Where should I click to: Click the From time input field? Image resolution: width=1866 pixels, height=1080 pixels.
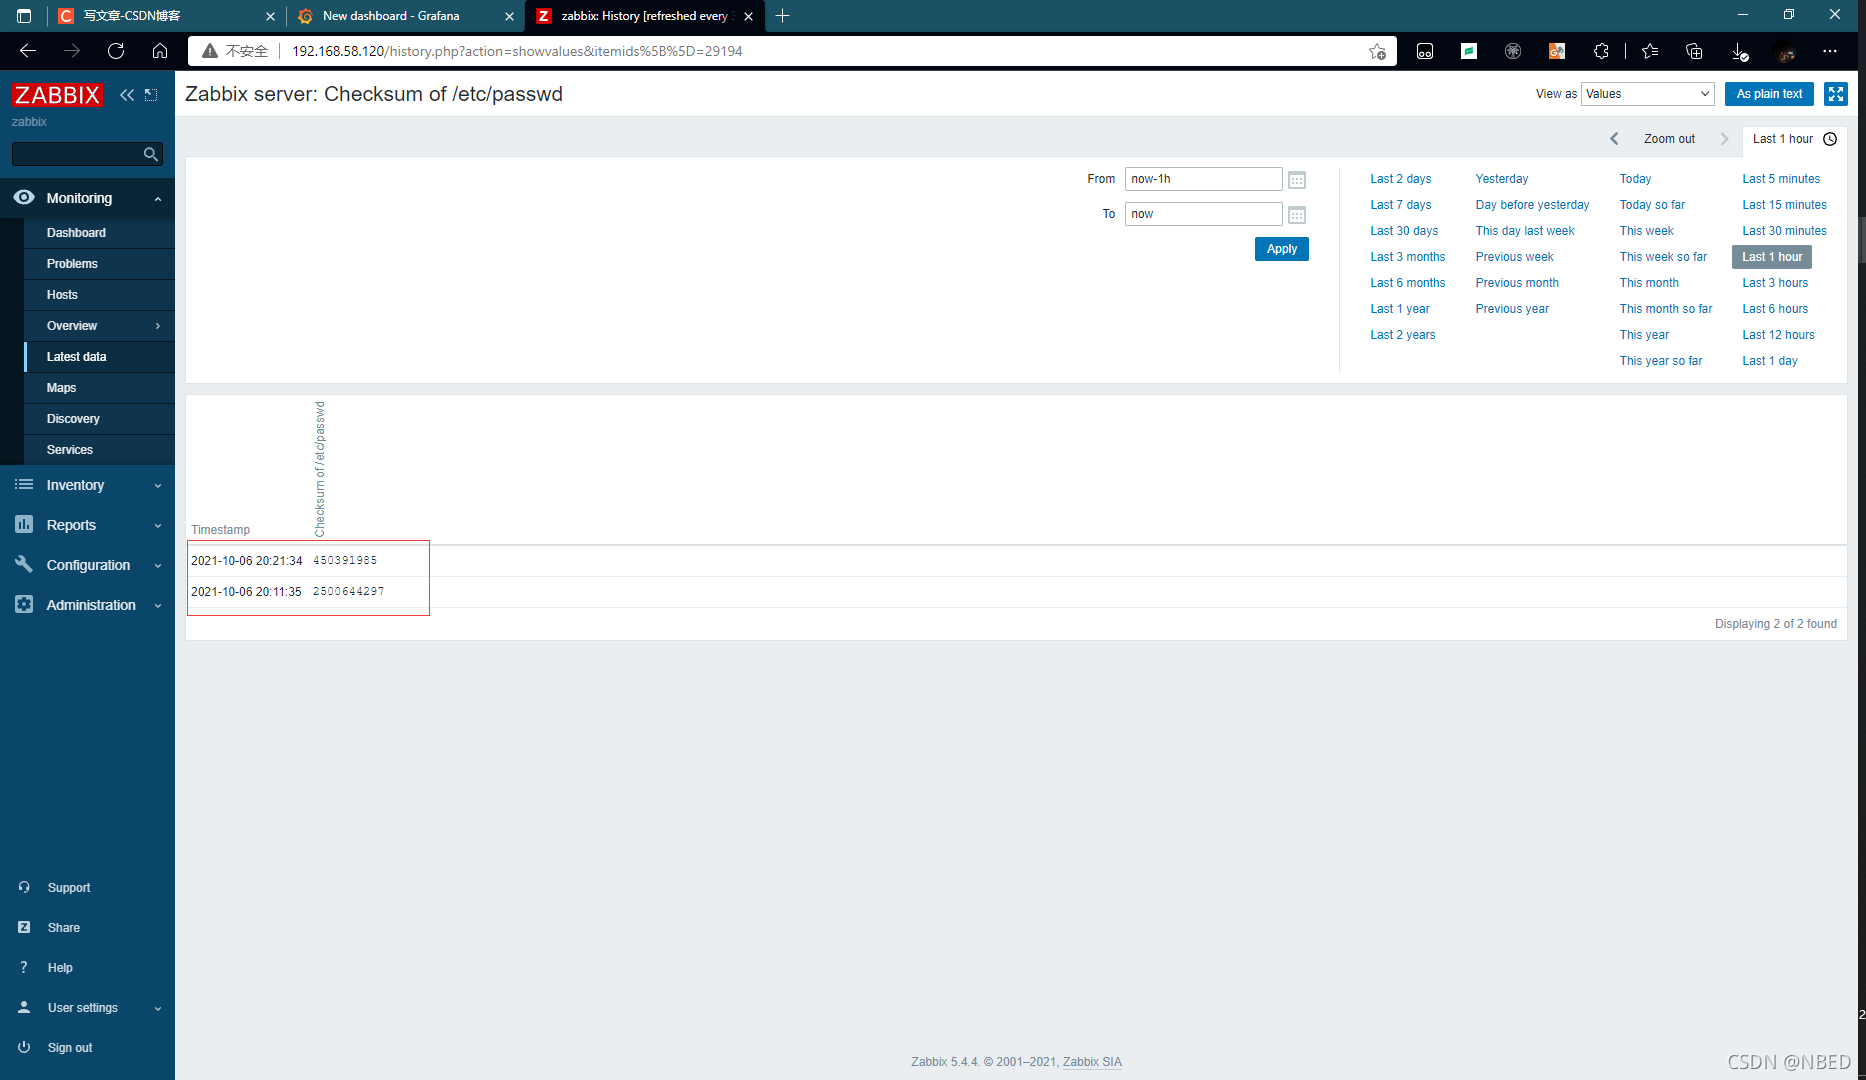click(x=1203, y=179)
